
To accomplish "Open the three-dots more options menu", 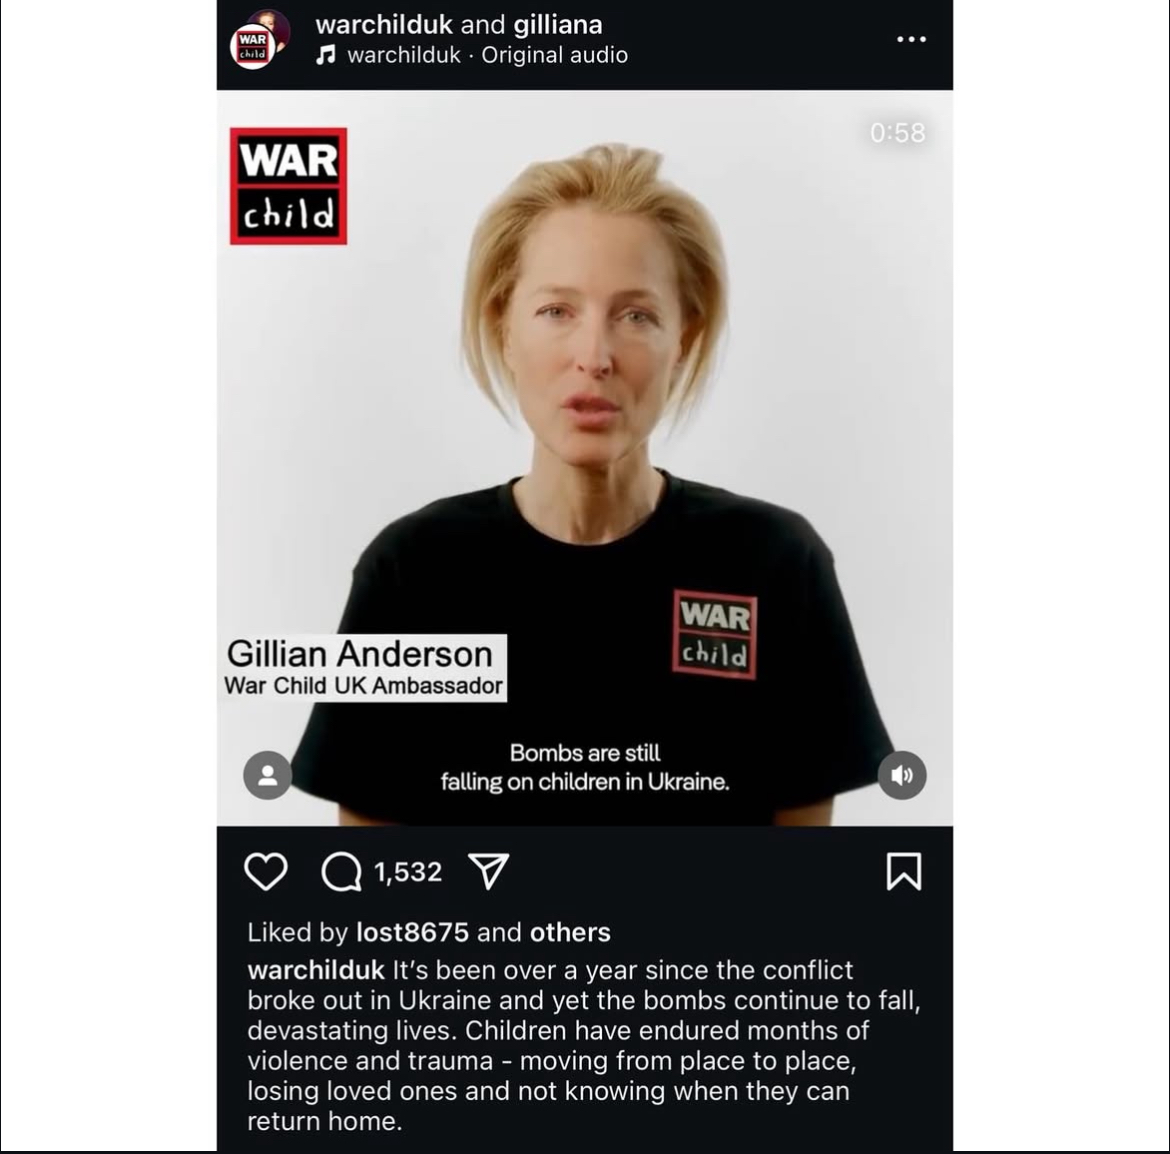I will (x=911, y=39).
